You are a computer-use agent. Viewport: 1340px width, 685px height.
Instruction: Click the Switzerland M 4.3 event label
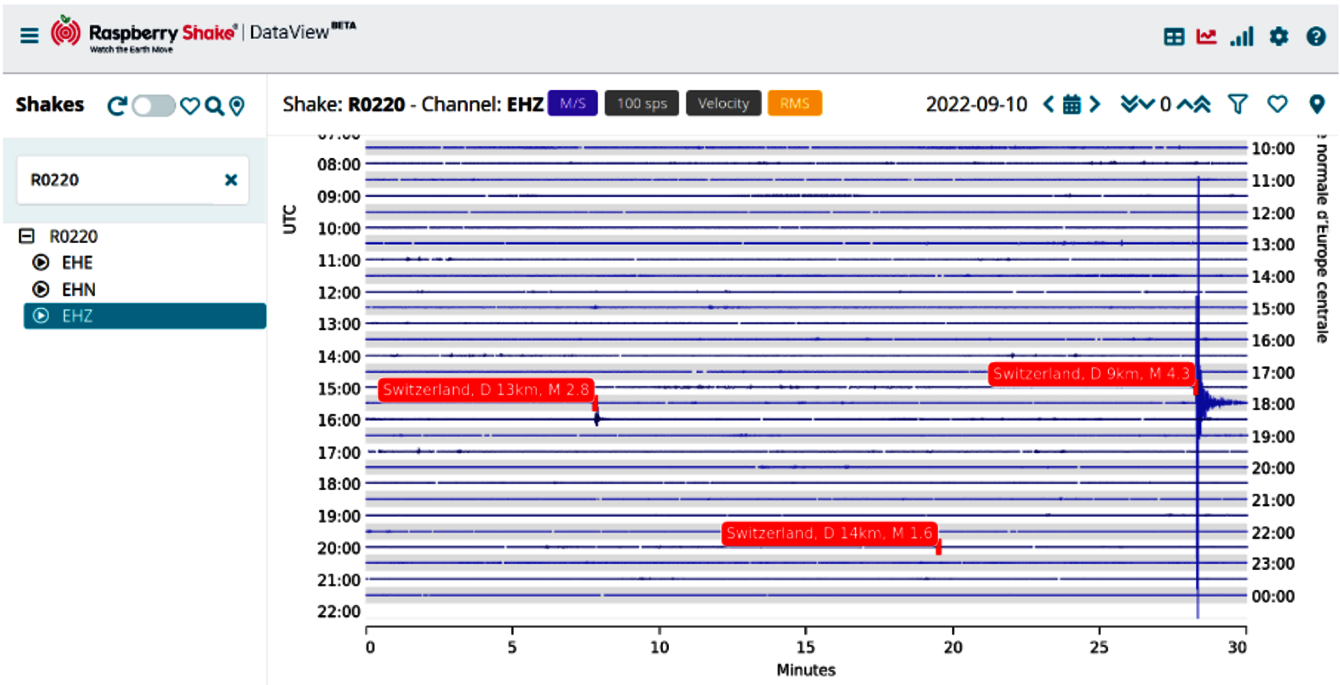pos(1092,374)
